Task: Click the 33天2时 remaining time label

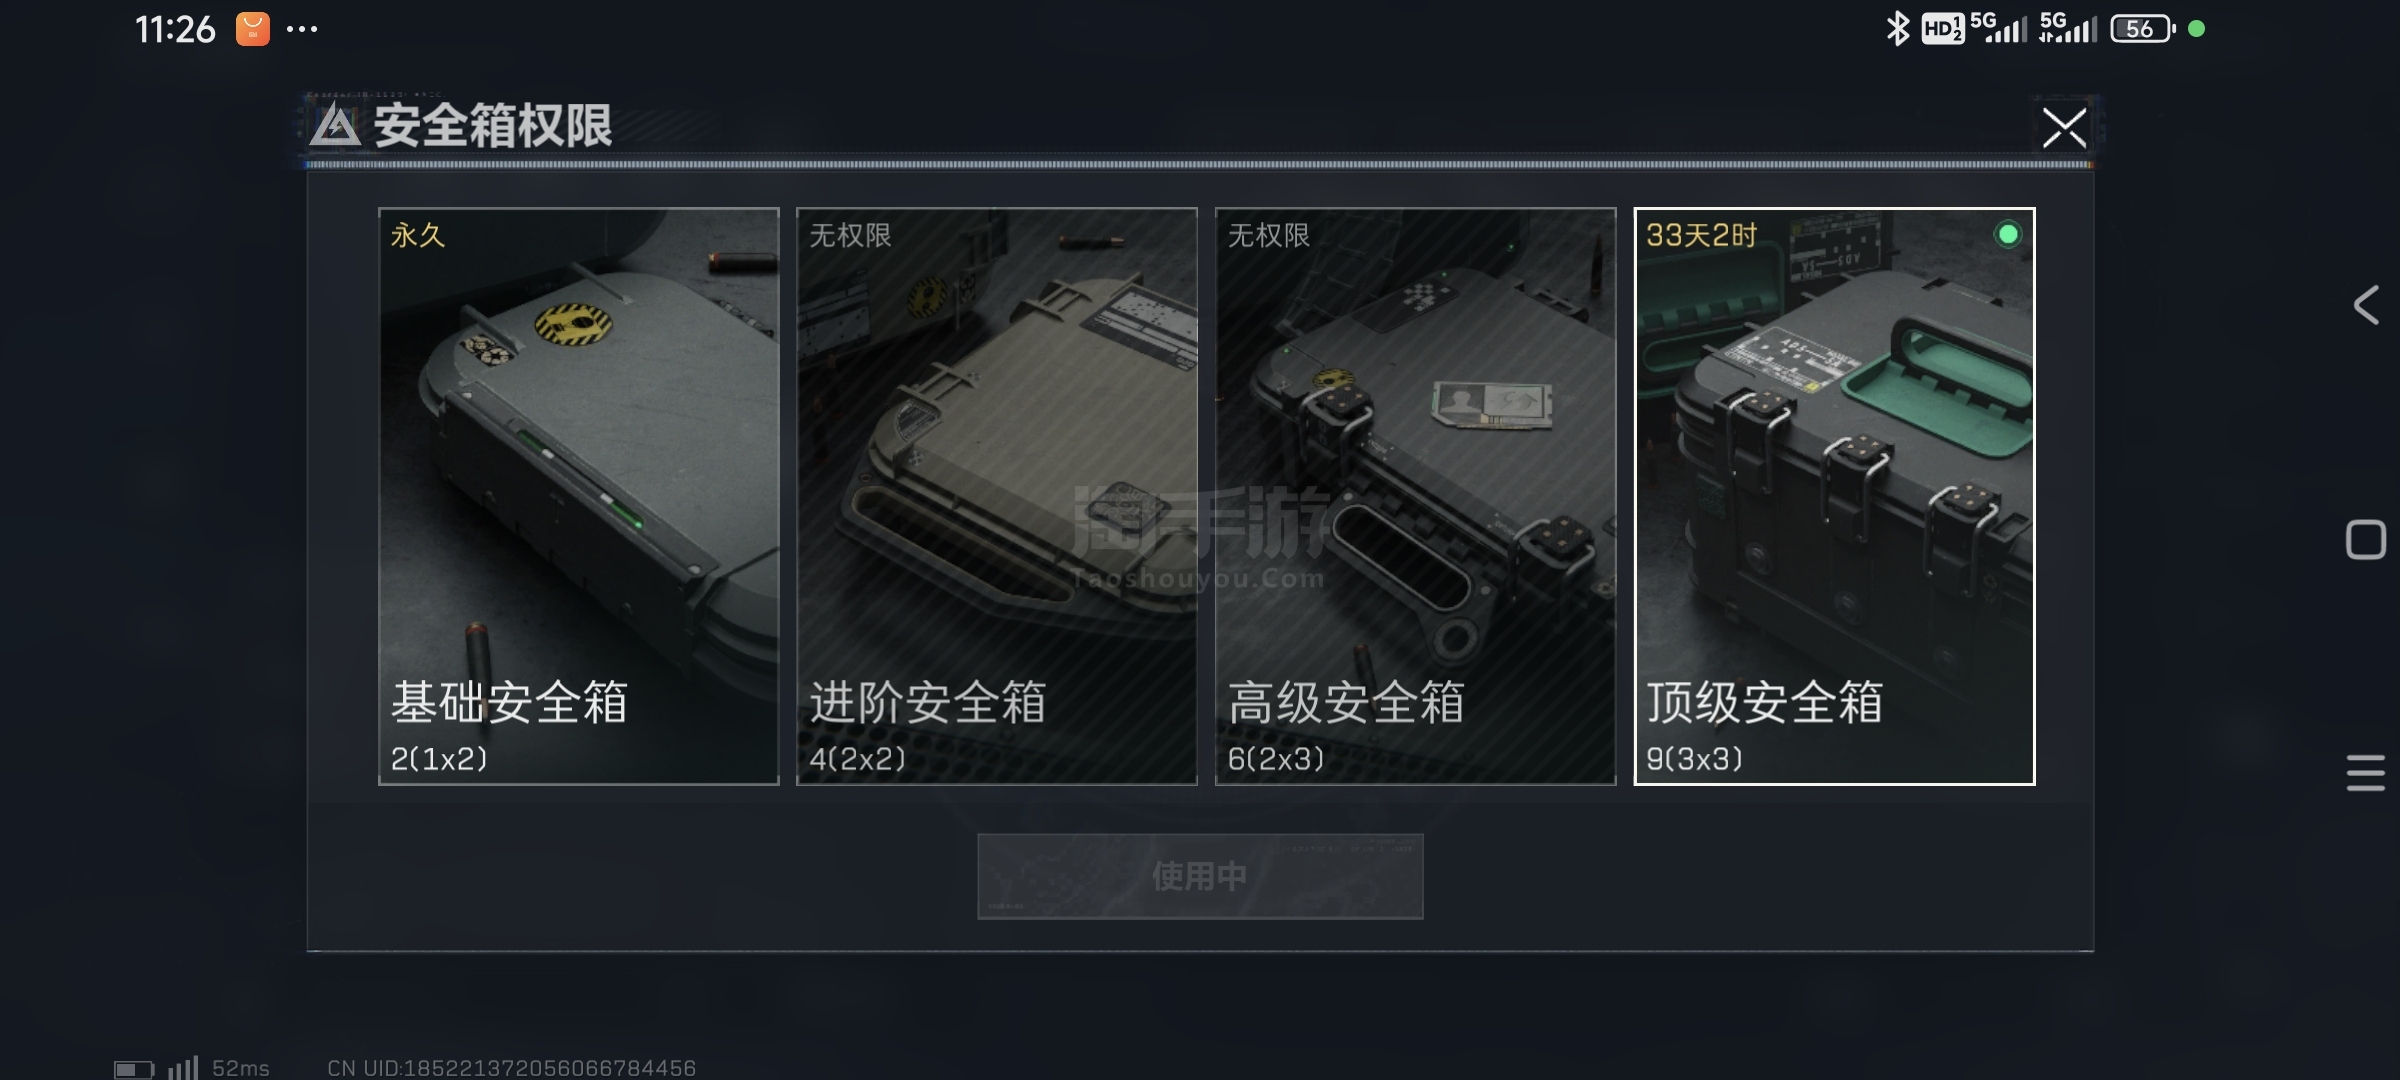Action: coord(1701,236)
